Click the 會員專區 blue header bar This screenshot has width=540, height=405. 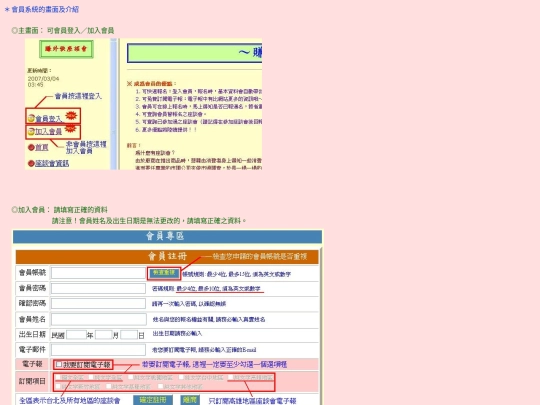(x=167, y=237)
